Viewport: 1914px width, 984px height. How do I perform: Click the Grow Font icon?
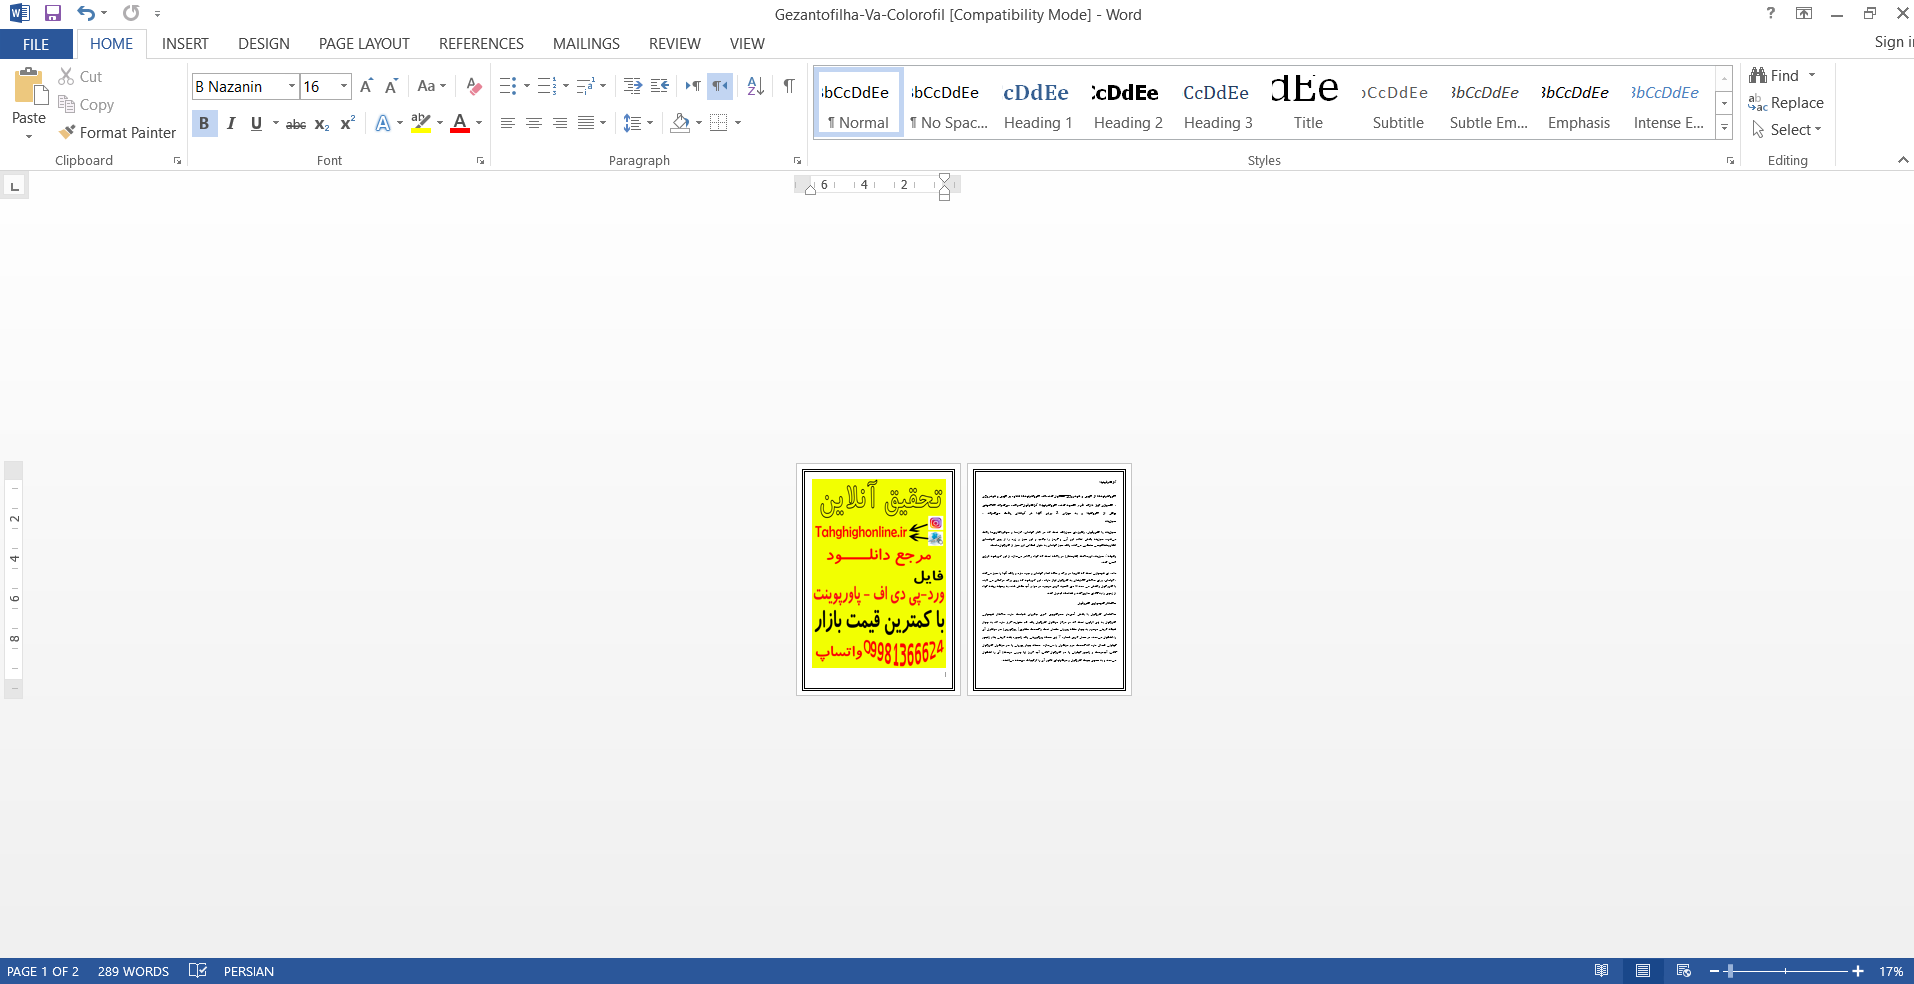click(366, 86)
